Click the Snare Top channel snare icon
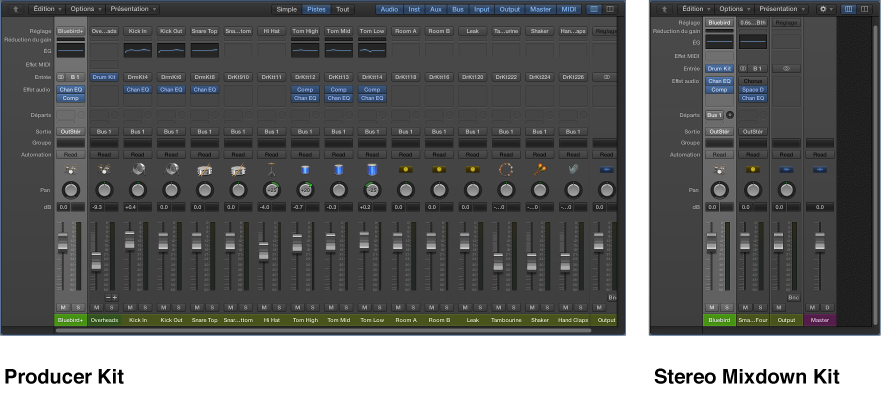The height and width of the screenshot is (394, 882). (x=205, y=169)
